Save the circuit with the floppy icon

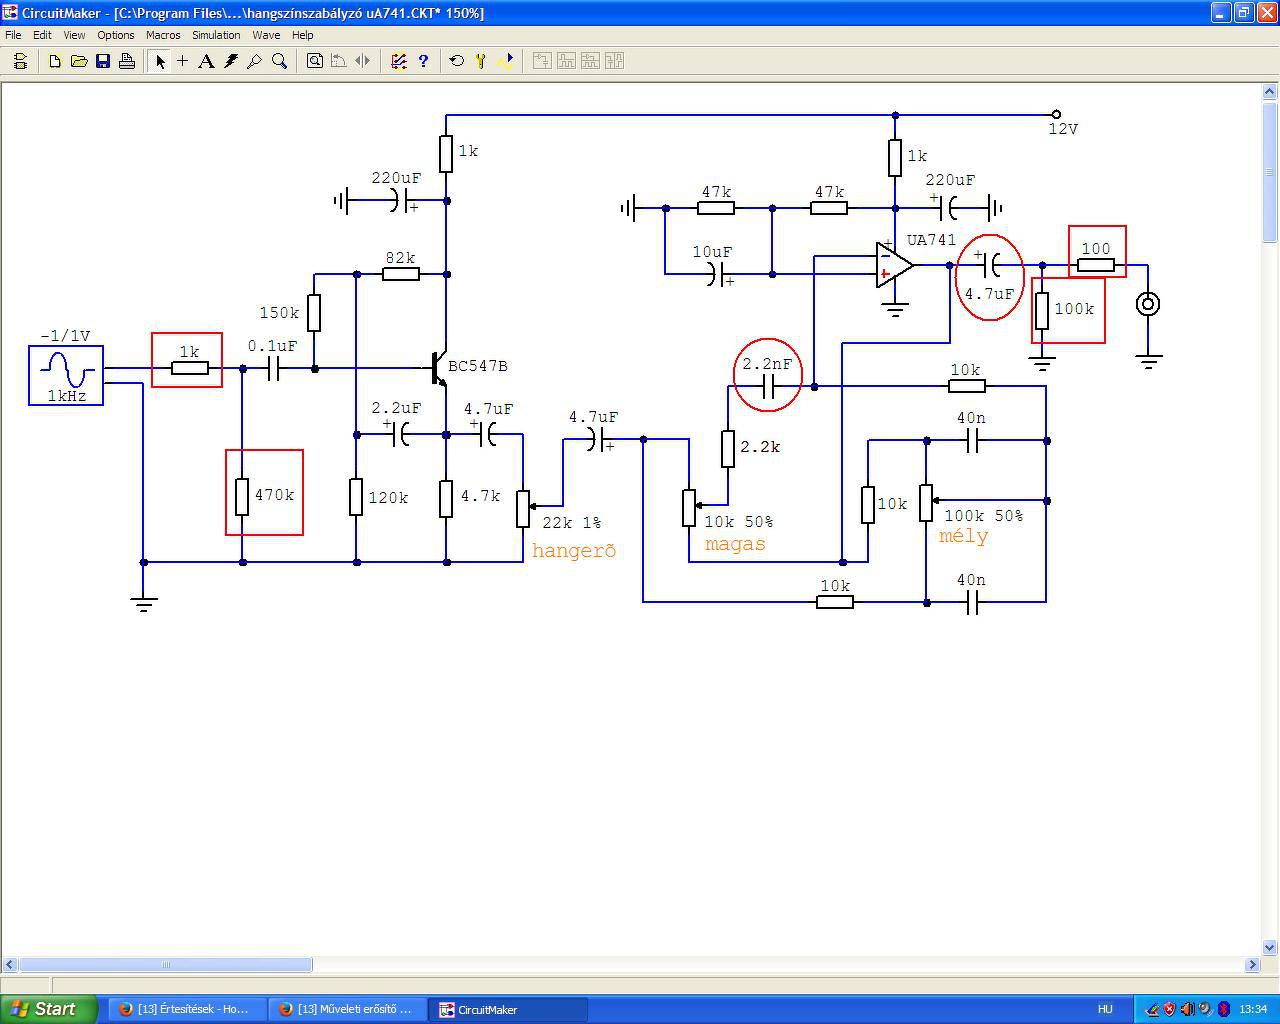[103, 61]
